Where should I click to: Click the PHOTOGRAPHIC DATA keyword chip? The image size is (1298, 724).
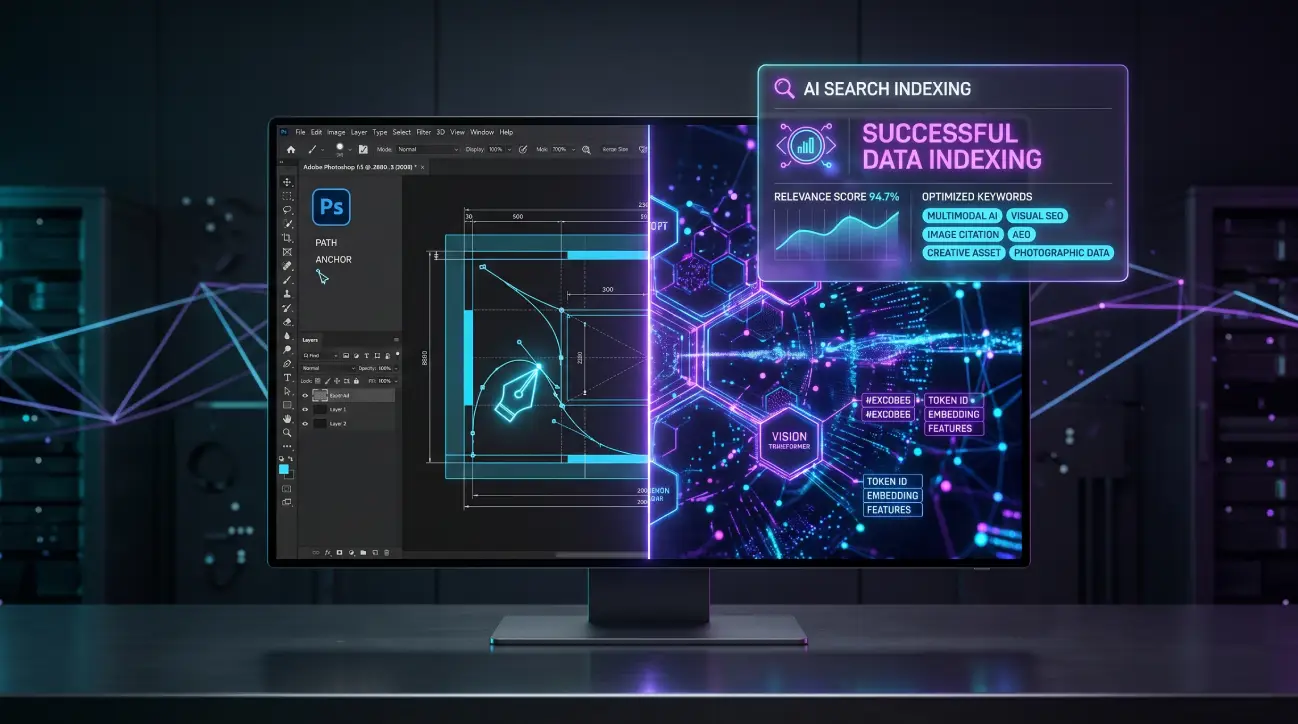pos(1061,253)
